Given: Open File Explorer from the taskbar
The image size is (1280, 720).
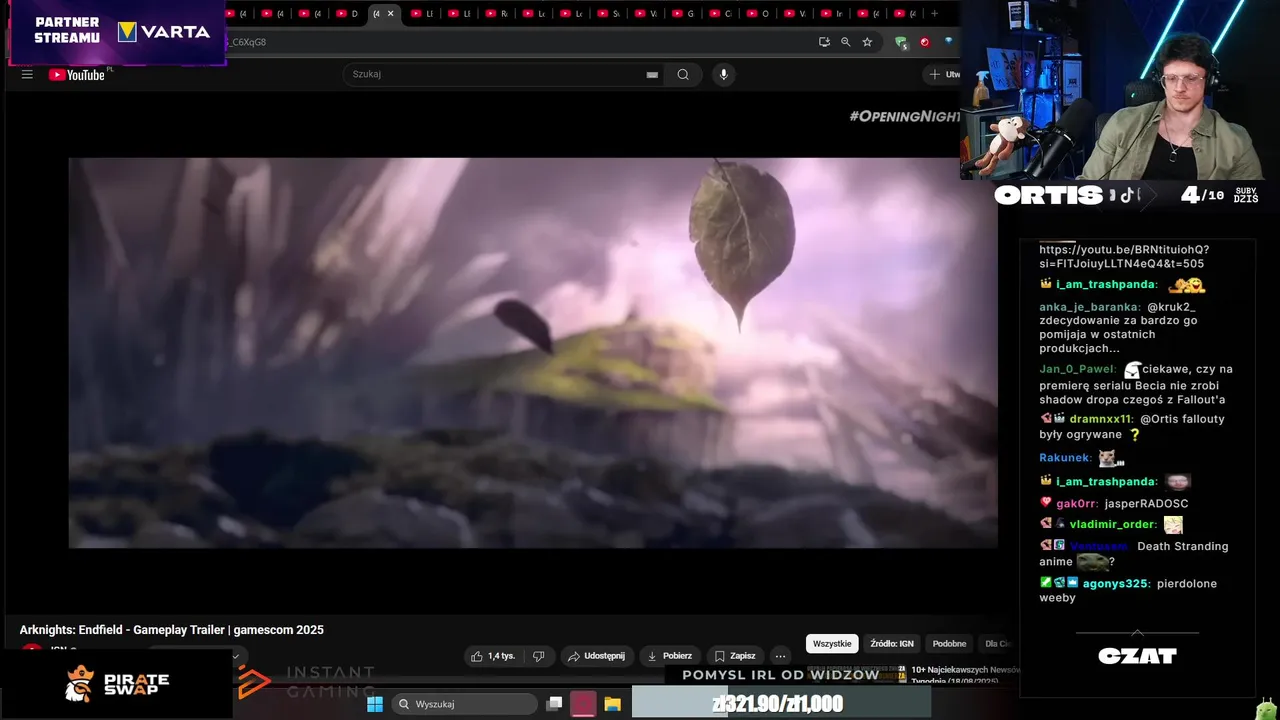Looking at the screenshot, I should (612, 704).
